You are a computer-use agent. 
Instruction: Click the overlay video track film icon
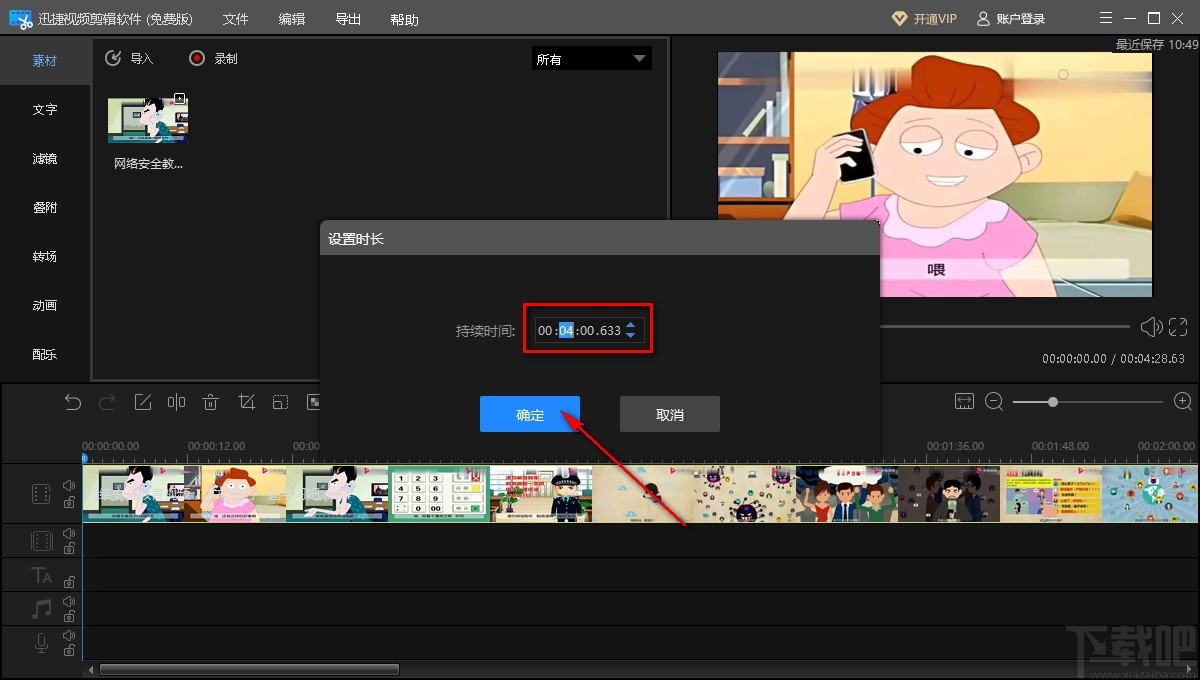point(41,541)
